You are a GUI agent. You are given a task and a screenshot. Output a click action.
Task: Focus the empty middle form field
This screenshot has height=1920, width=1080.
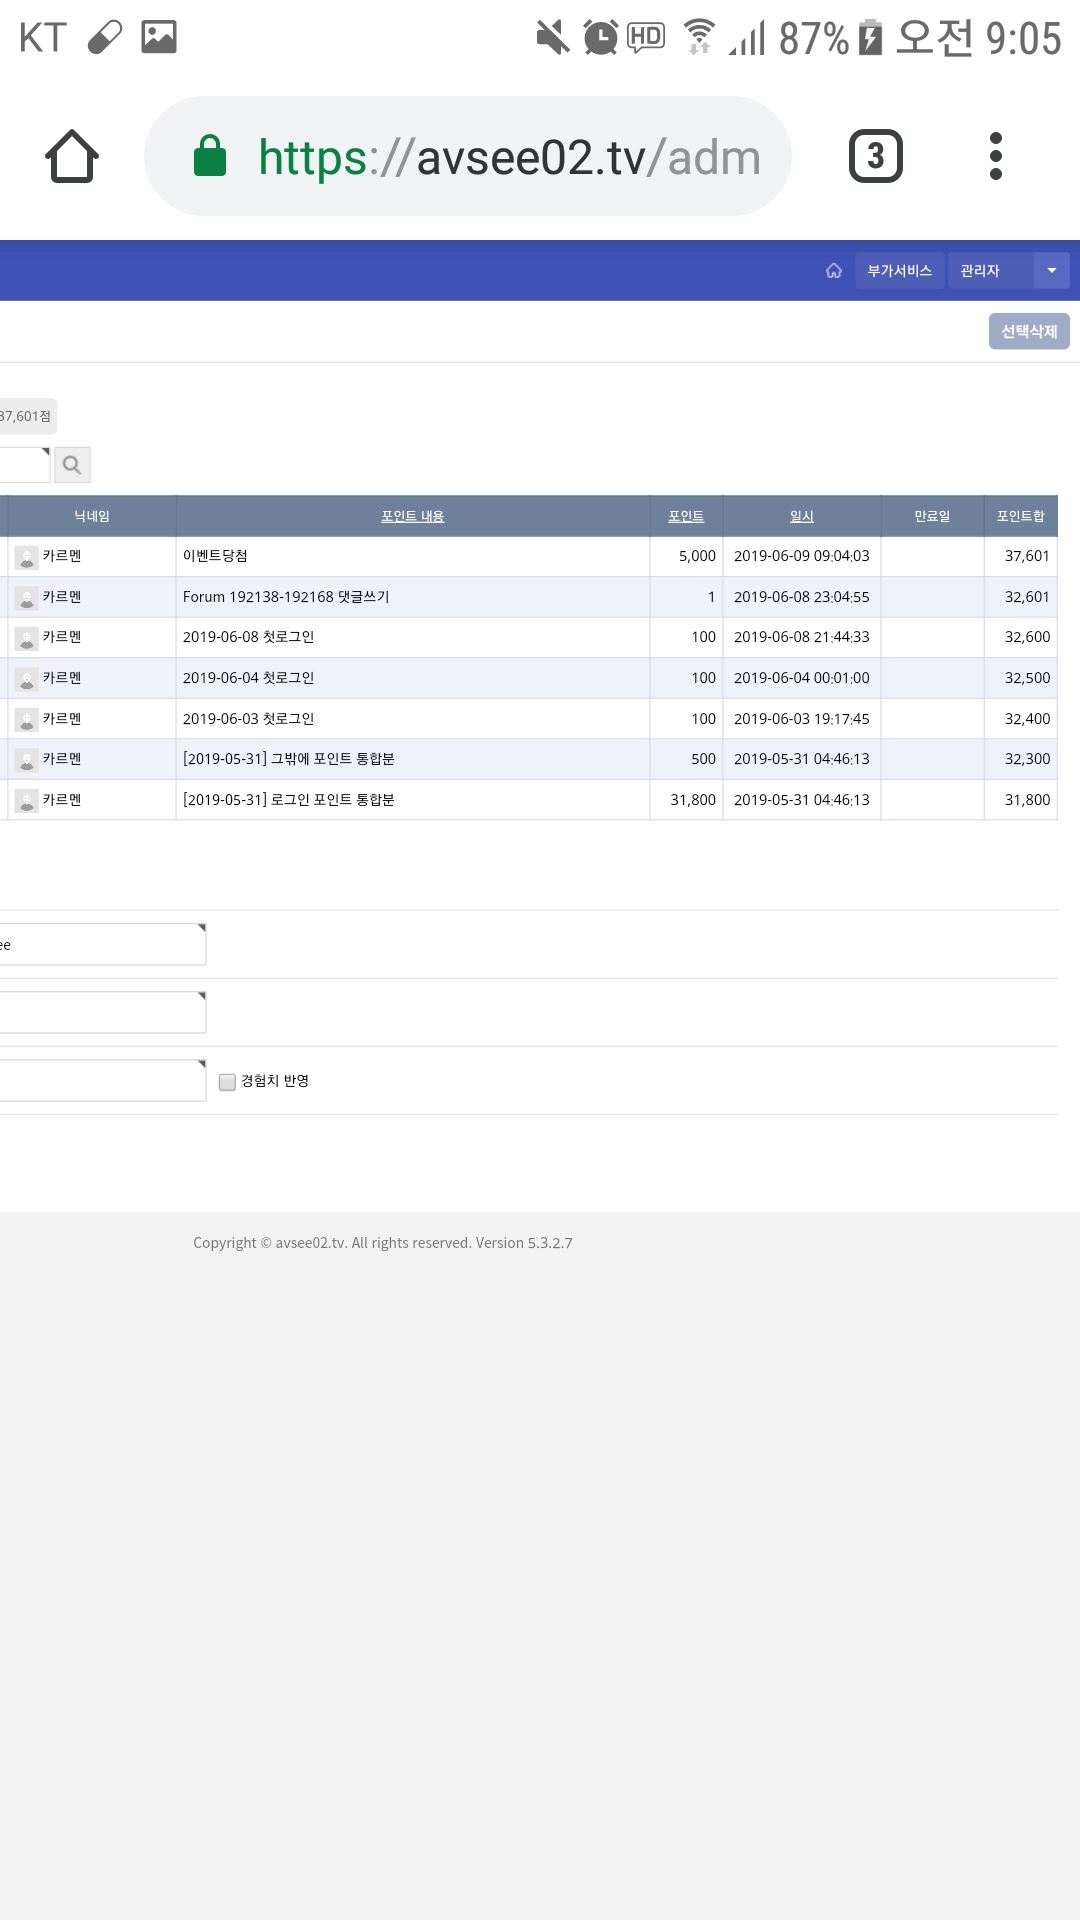coord(103,1012)
